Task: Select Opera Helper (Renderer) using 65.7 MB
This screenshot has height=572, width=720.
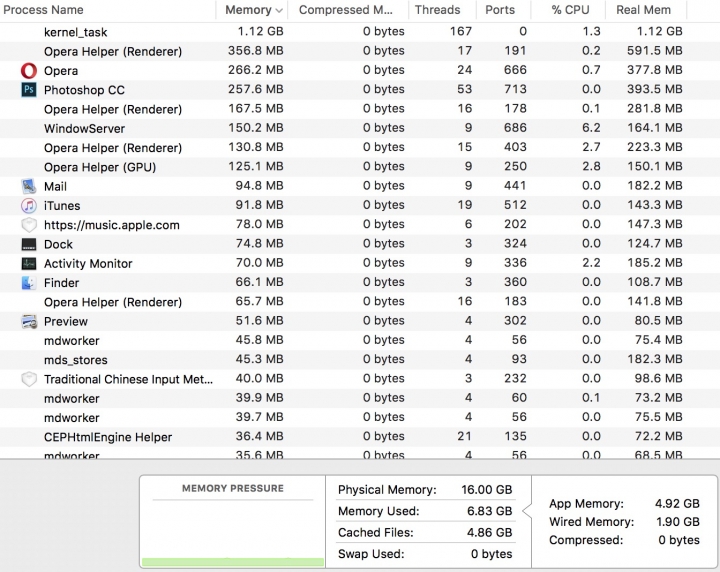Action: 360,302
